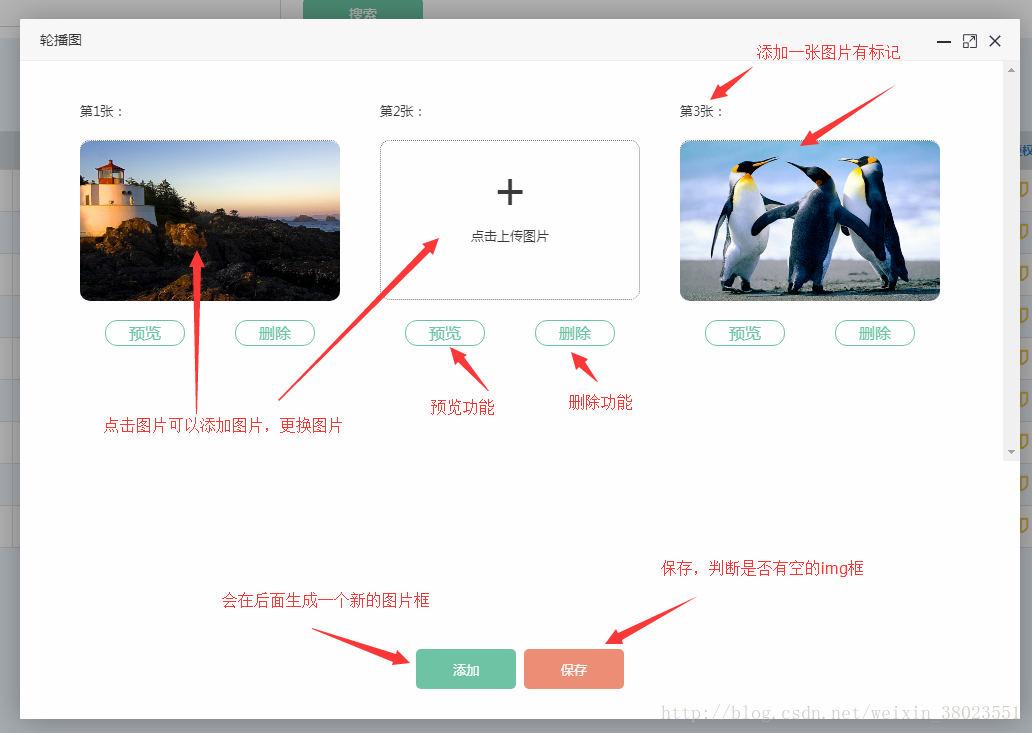Delete the first lighthouse image
The height and width of the screenshot is (733, 1032).
pyautogui.click(x=274, y=333)
